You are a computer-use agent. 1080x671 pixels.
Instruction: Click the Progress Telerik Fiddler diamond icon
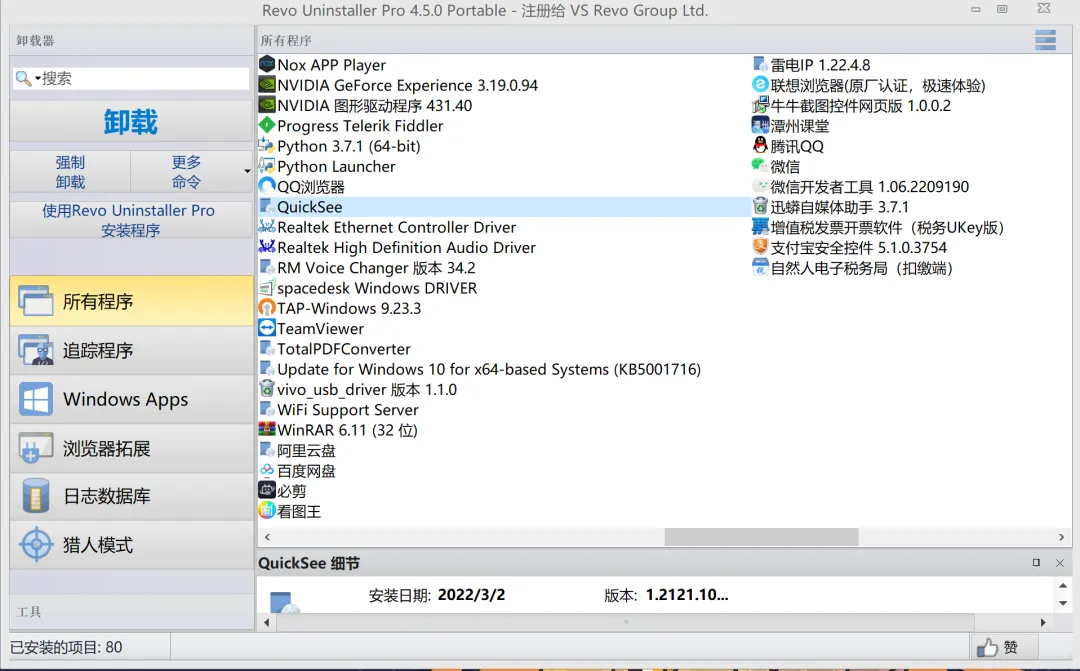pyautogui.click(x=267, y=125)
